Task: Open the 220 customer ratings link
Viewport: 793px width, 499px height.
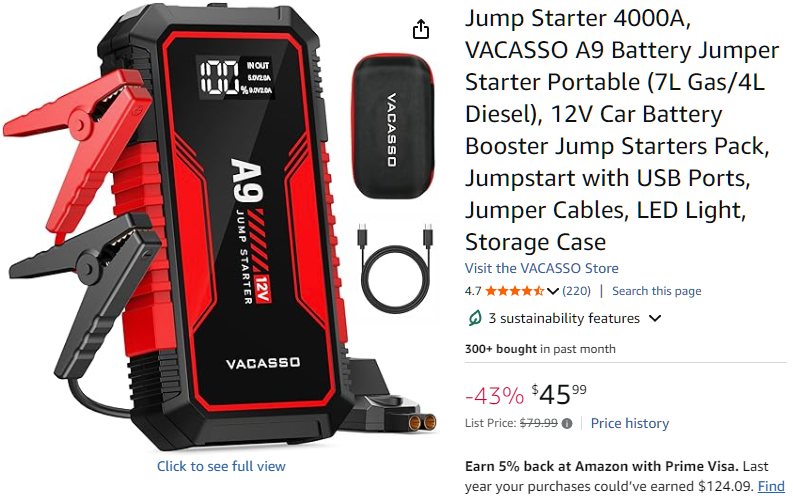Action: pos(577,291)
